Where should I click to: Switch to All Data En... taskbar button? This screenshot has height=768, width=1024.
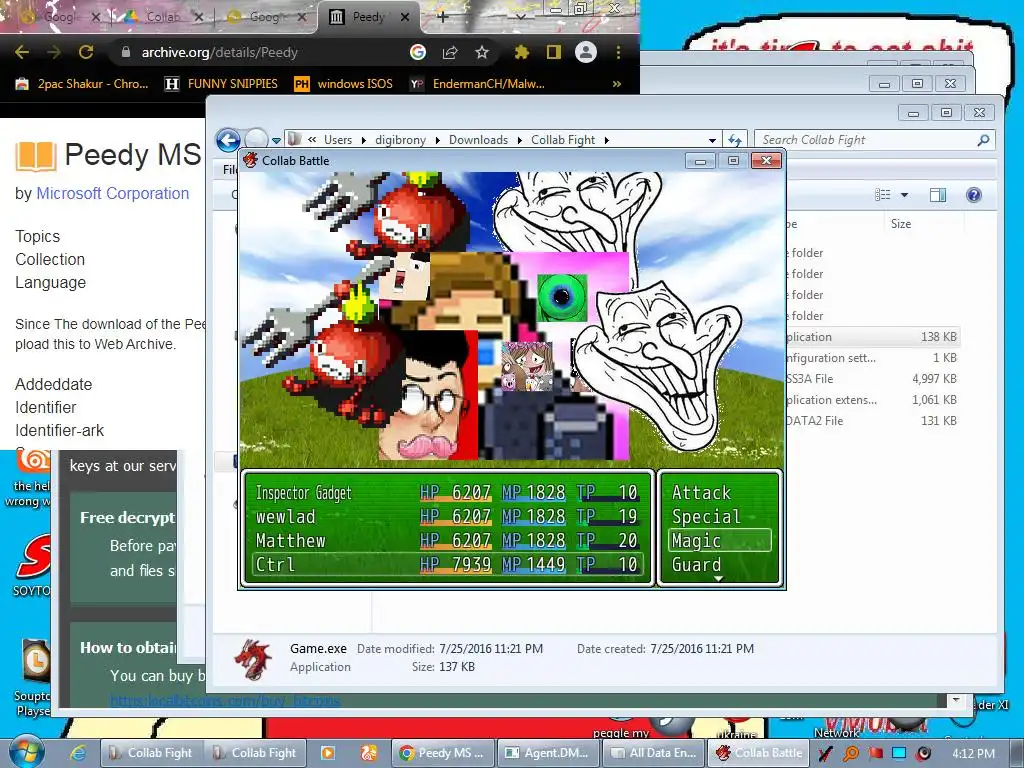[654, 753]
